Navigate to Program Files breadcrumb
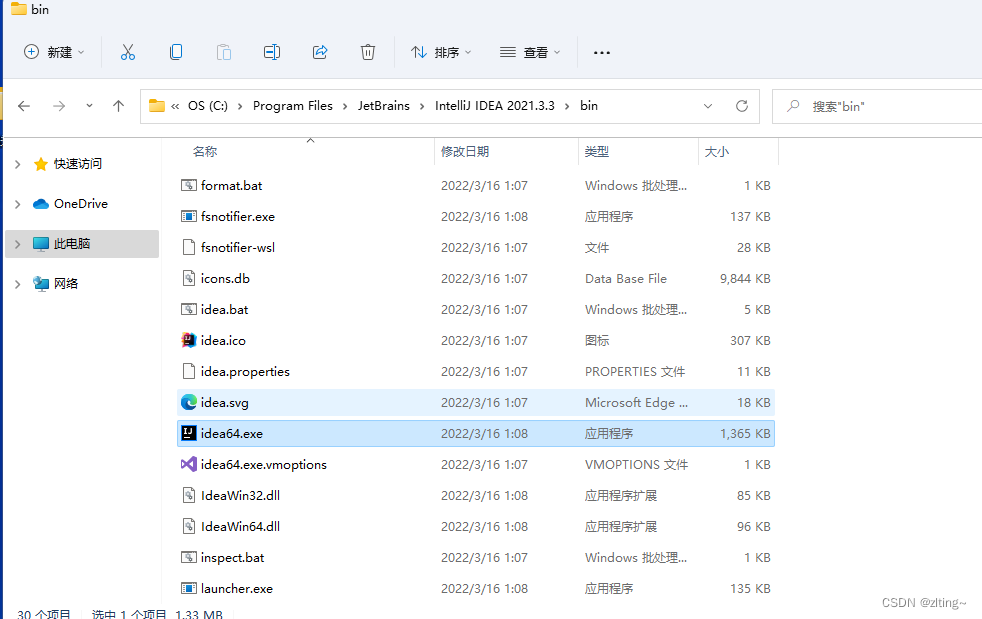The height and width of the screenshot is (619, 982). 292,106
